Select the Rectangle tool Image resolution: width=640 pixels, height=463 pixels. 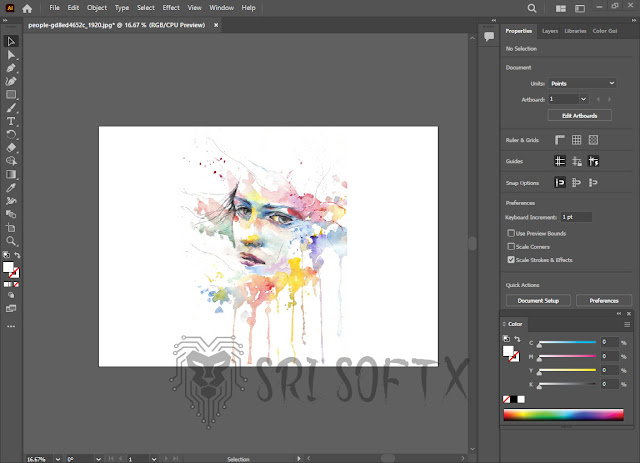[11, 95]
